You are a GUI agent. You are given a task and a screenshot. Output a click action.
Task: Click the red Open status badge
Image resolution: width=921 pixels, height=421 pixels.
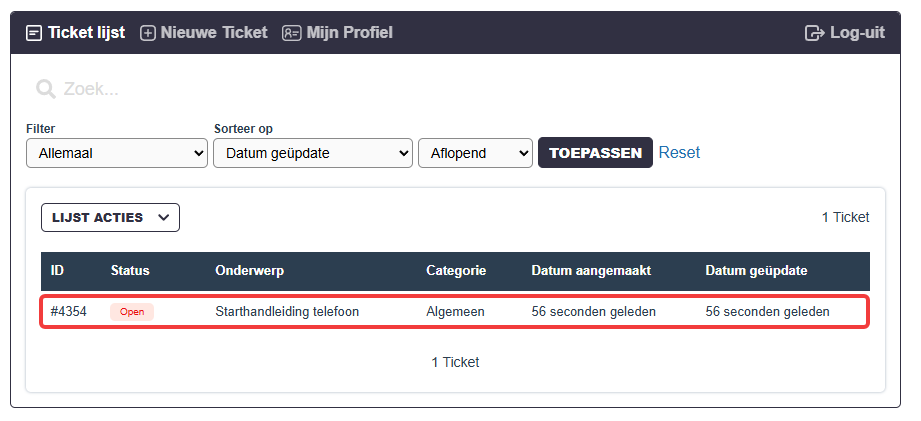(132, 312)
